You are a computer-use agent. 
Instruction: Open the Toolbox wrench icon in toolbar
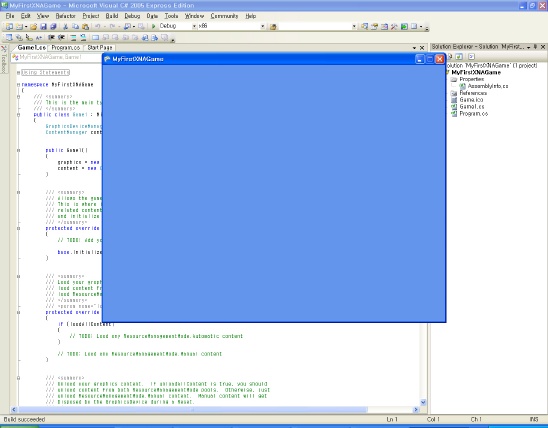coord(394,27)
